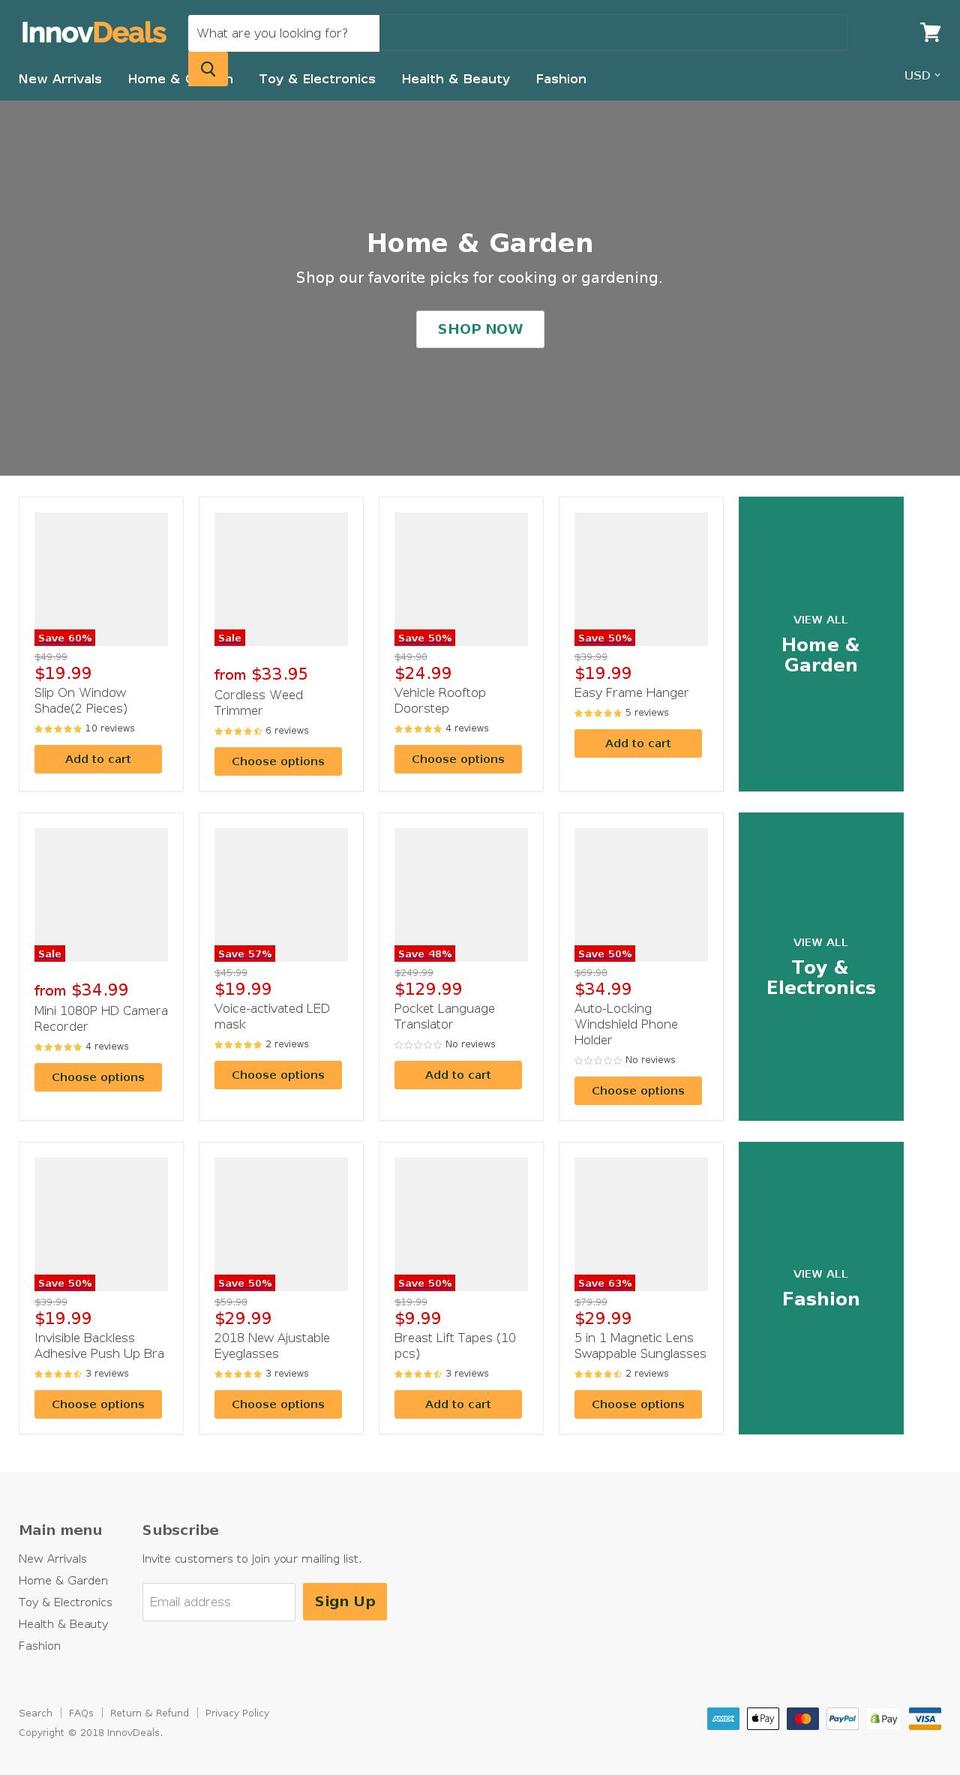Image resolution: width=960 pixels, height=1775 pixels.
Task: Open Voice-activated LED mask product title
Action: [272, 1017]
